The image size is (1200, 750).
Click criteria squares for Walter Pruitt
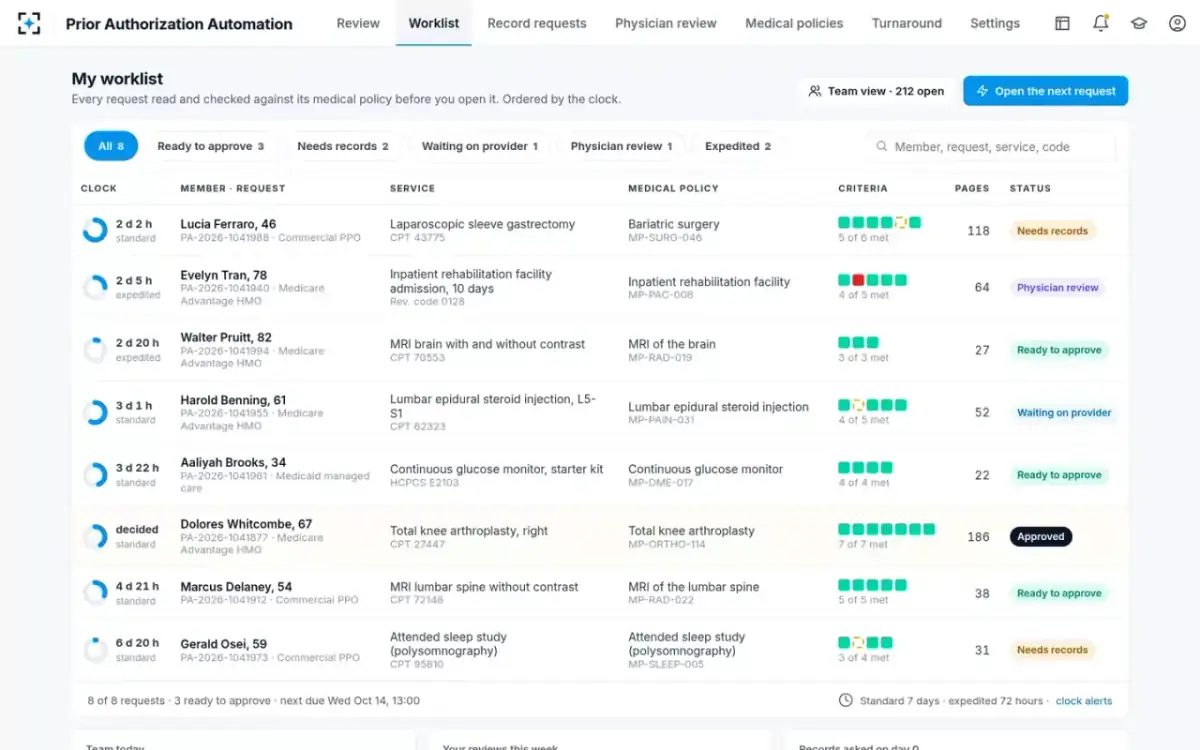858,343
